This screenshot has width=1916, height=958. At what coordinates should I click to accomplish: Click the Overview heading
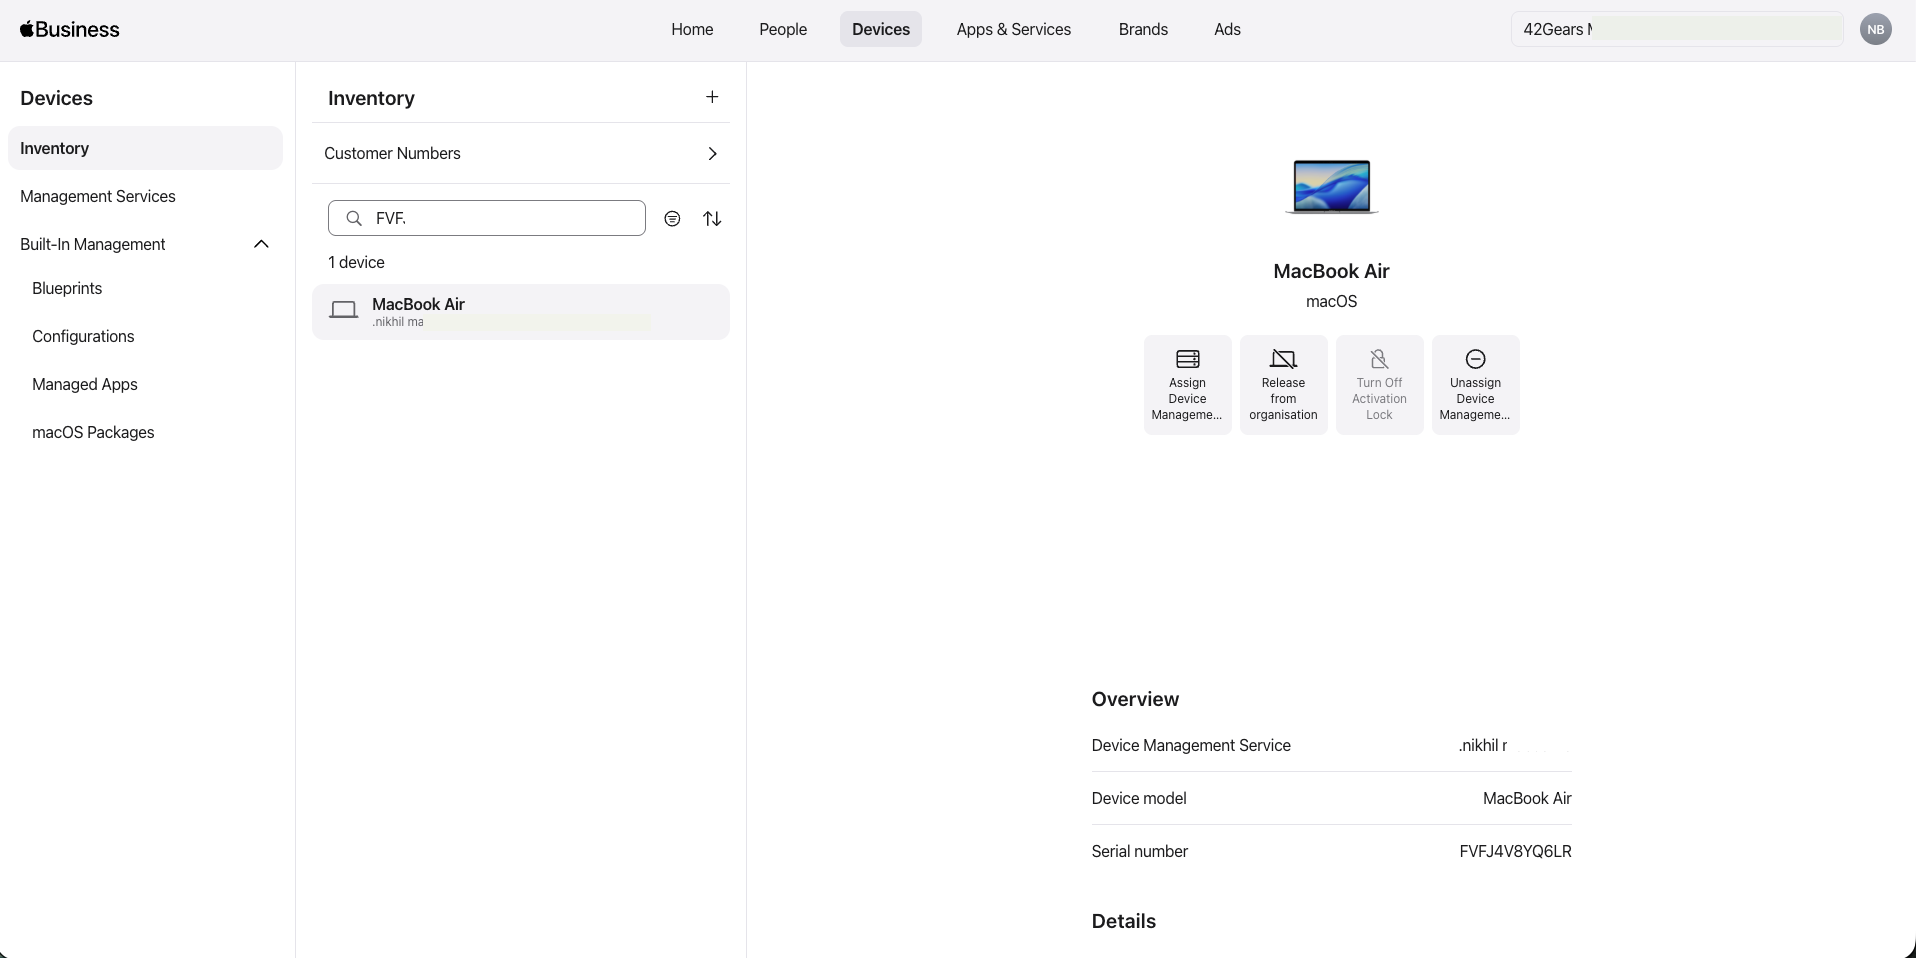coord(1135,699)
